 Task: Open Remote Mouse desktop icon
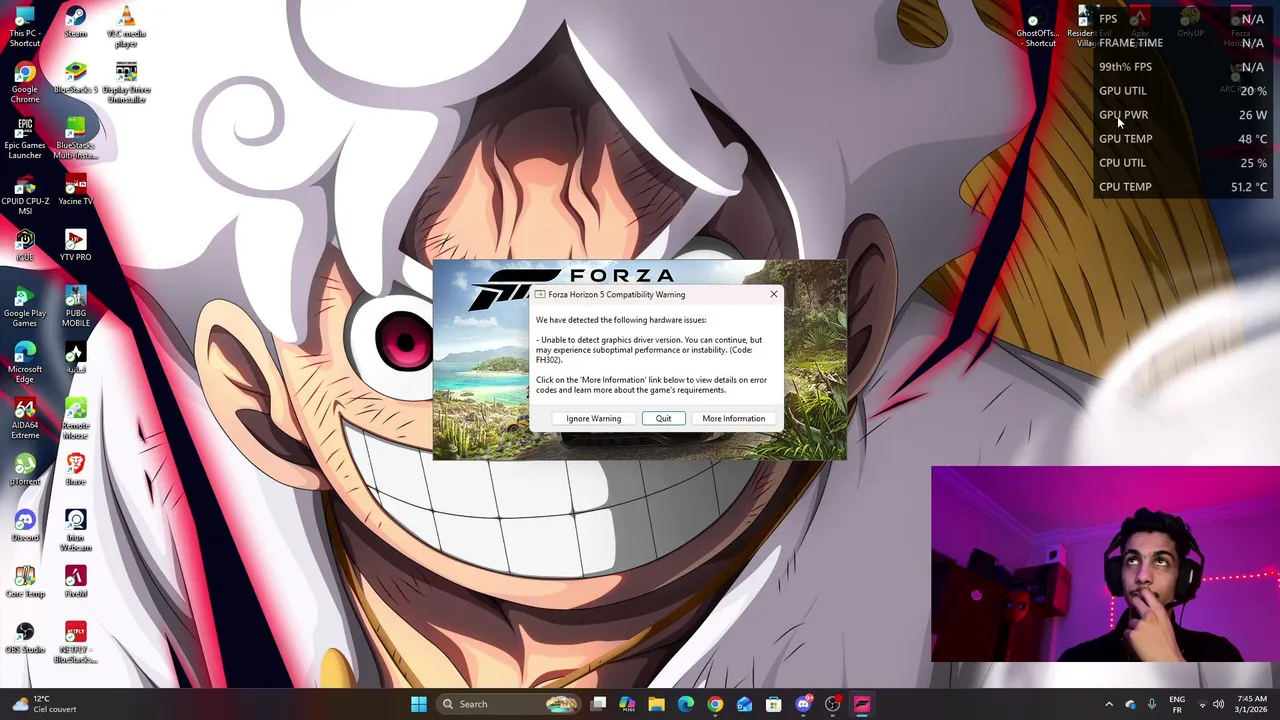click(x=75, y=419)
